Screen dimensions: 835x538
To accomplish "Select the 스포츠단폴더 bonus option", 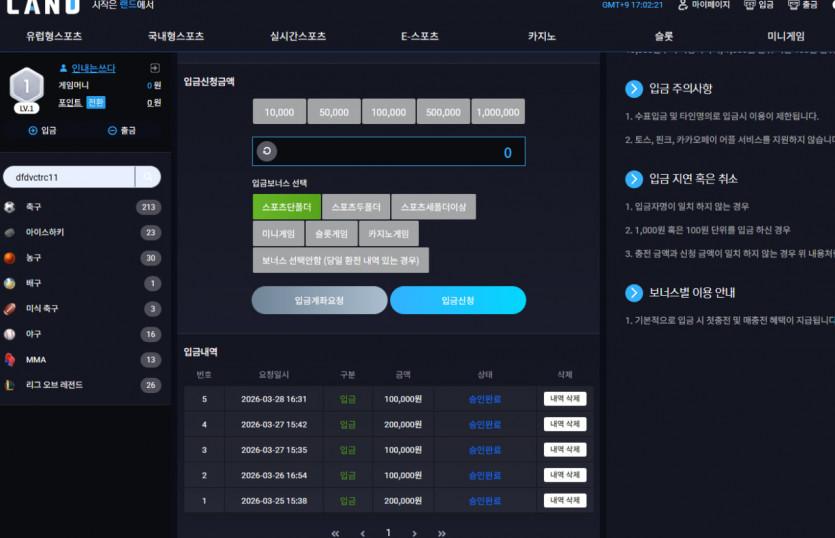I will coord(286,207).
